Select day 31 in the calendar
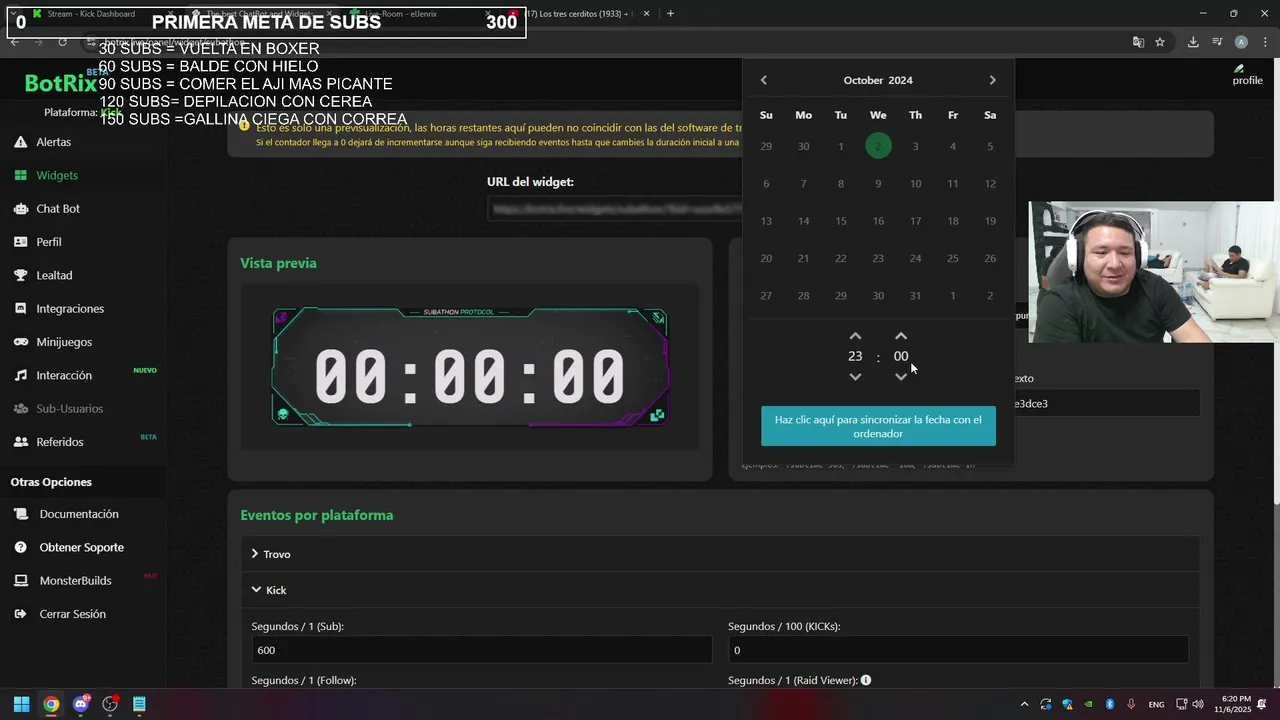This screenshot has height=720, width=1280. [915, 296]
